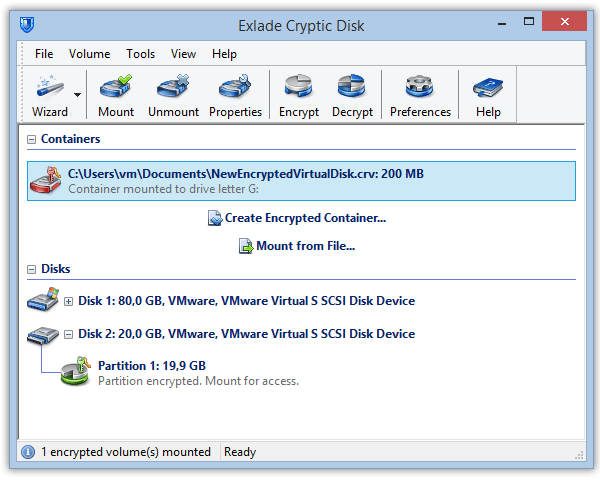Click the window resize grip
Screen dimensions: 600x480
click(x=579, y=455)
